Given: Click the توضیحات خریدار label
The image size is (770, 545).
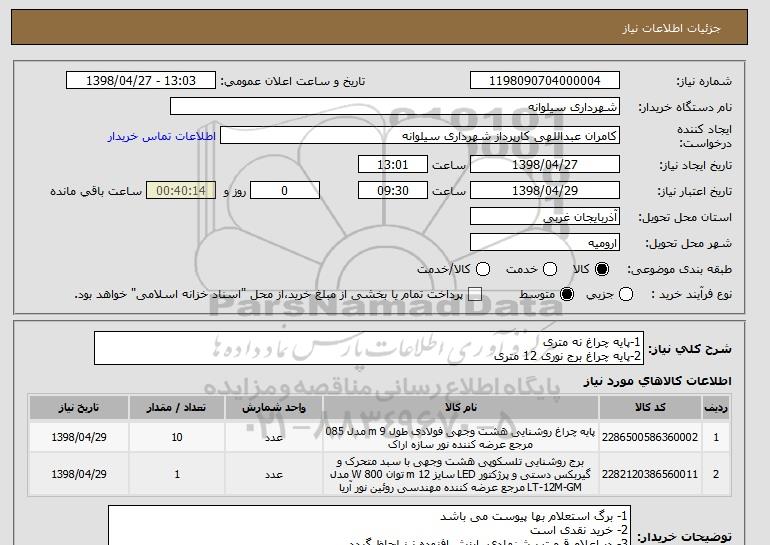Looking at the screenshot, I should click(x=684, y=536).
